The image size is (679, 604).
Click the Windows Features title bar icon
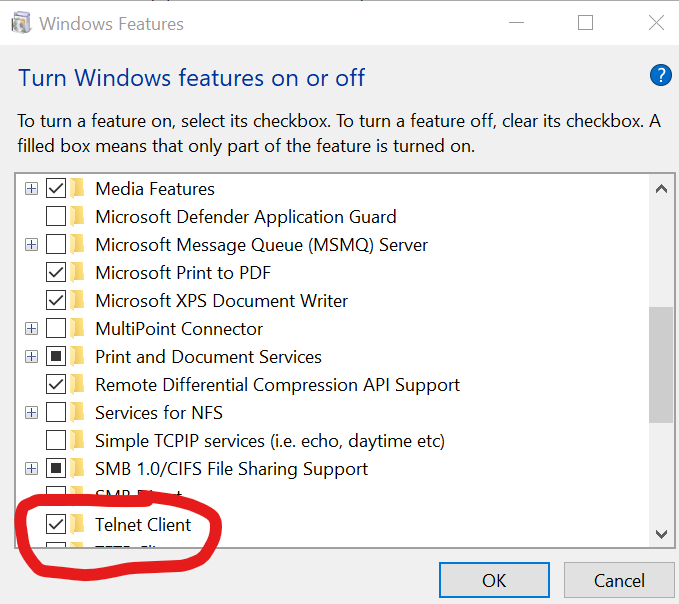pos(20,23)
